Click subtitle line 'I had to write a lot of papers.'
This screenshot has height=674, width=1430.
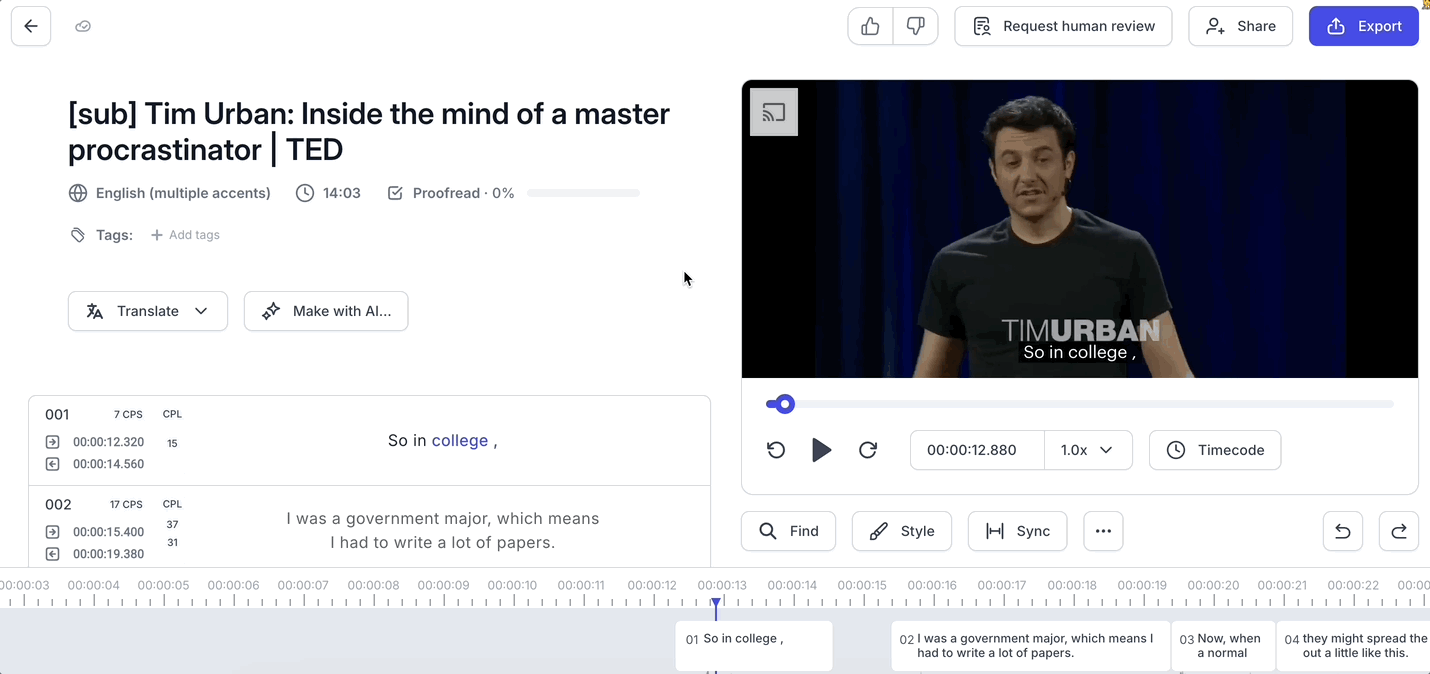(x=443, y=543)
